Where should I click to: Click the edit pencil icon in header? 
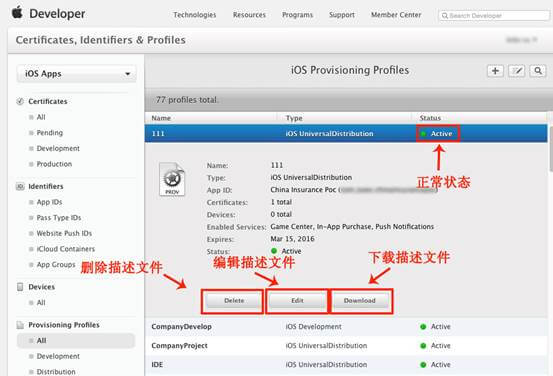click(x=517, y=71)
